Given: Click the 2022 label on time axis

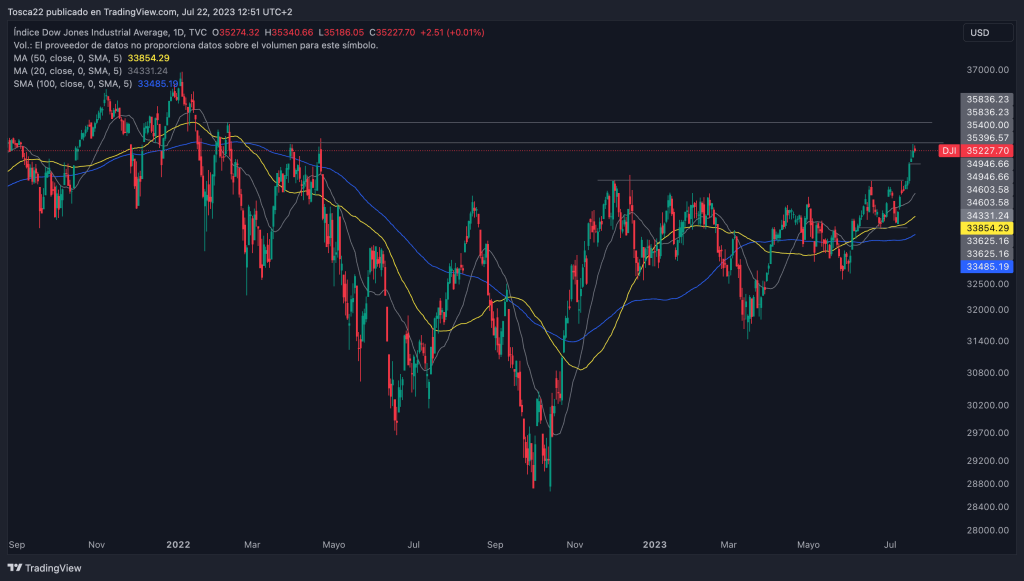Looking at the screenshot, I should point(178,545).
